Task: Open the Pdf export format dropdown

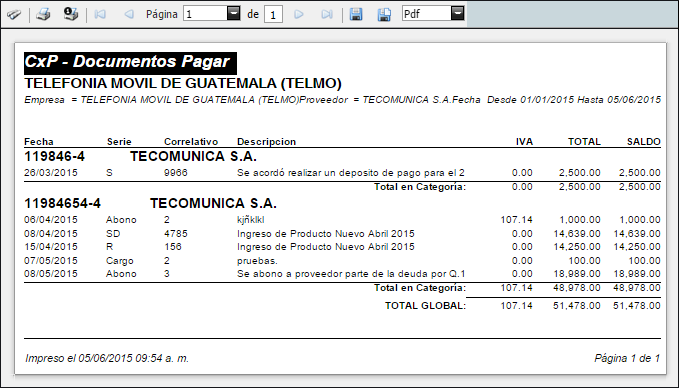Action: (x=457, y=13)
